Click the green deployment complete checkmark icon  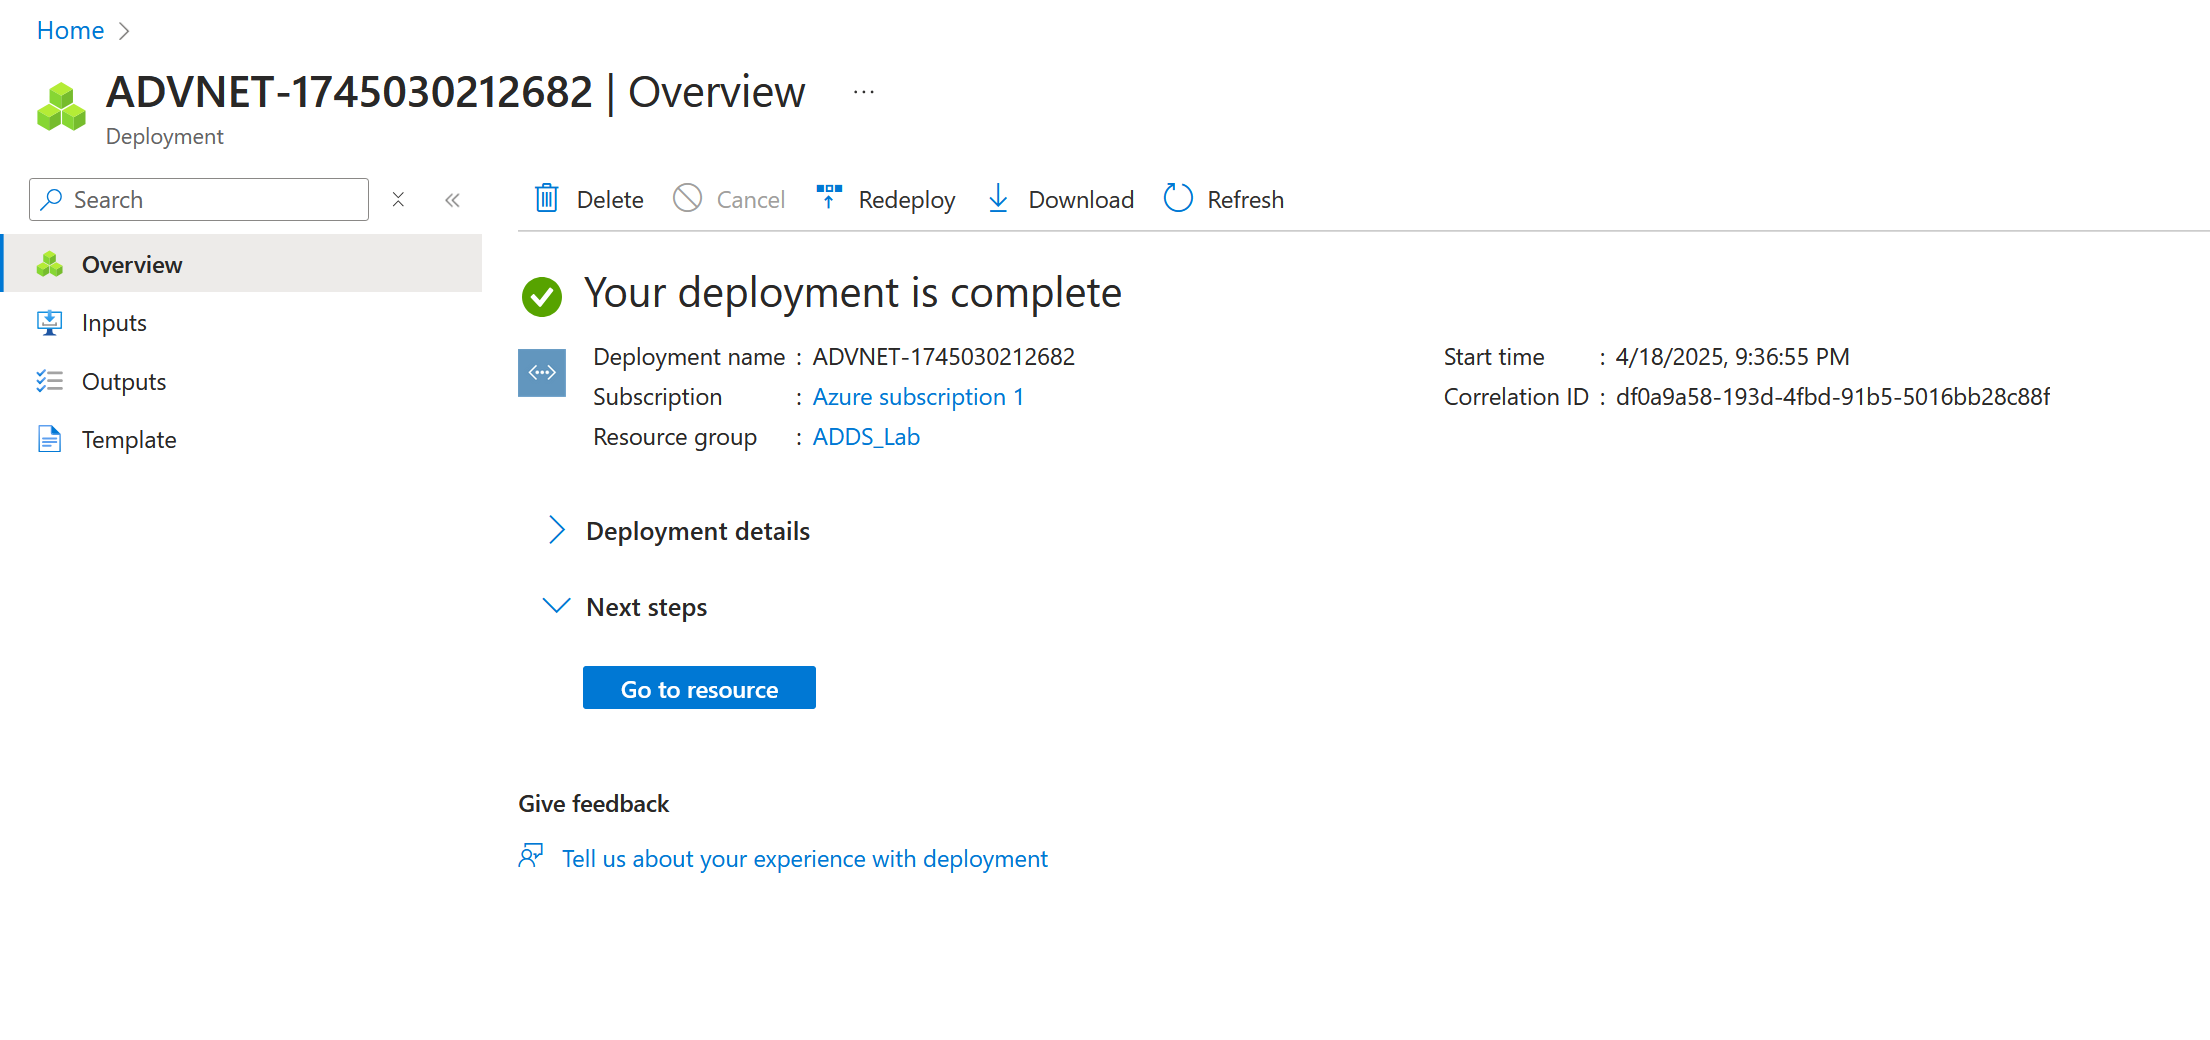coord(542,296)
